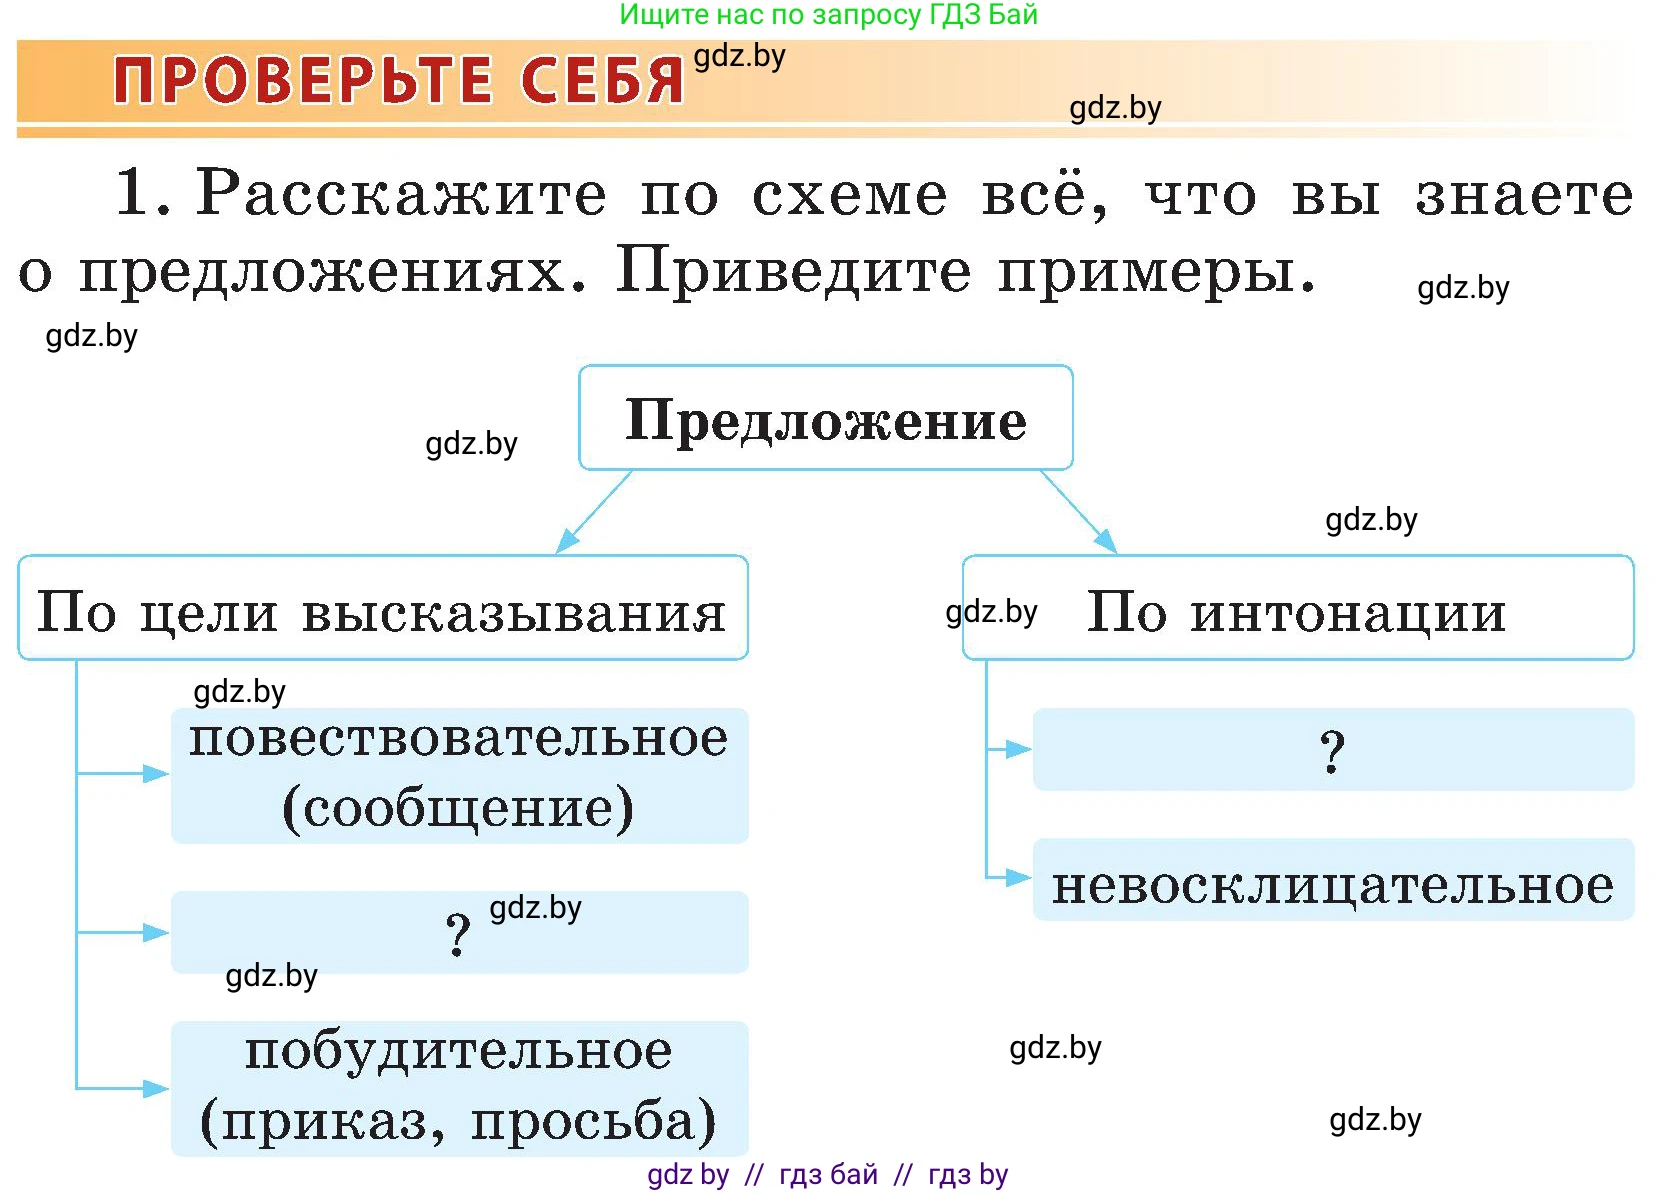Click the По интонации box
The width and height of the screenshot is (1659, 1194).
point(1297,610)
